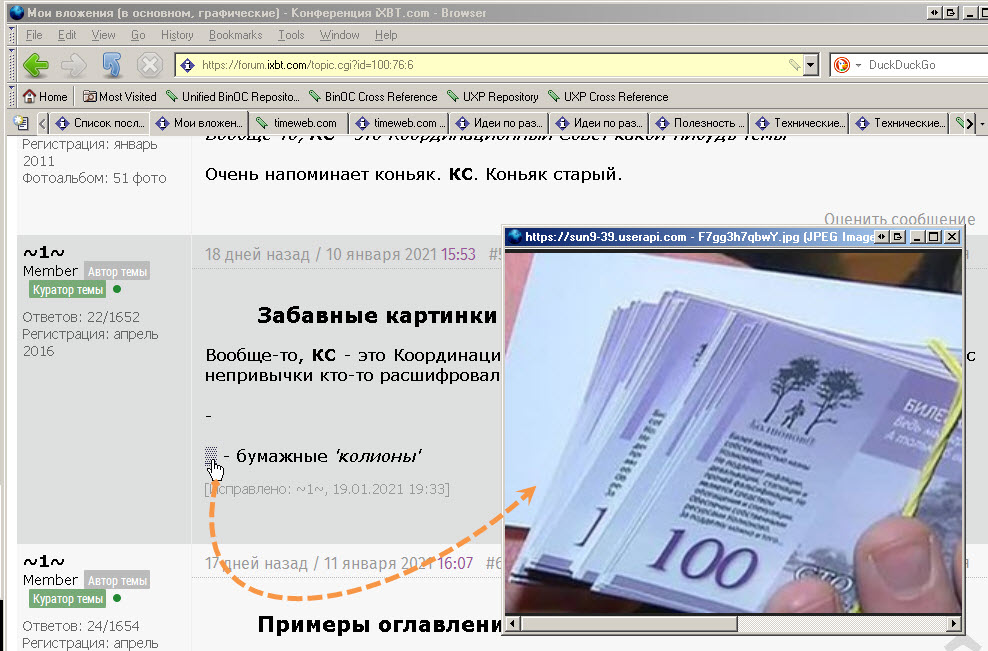
Task: Click the green Back arrow button
Action: click(35, 65)
